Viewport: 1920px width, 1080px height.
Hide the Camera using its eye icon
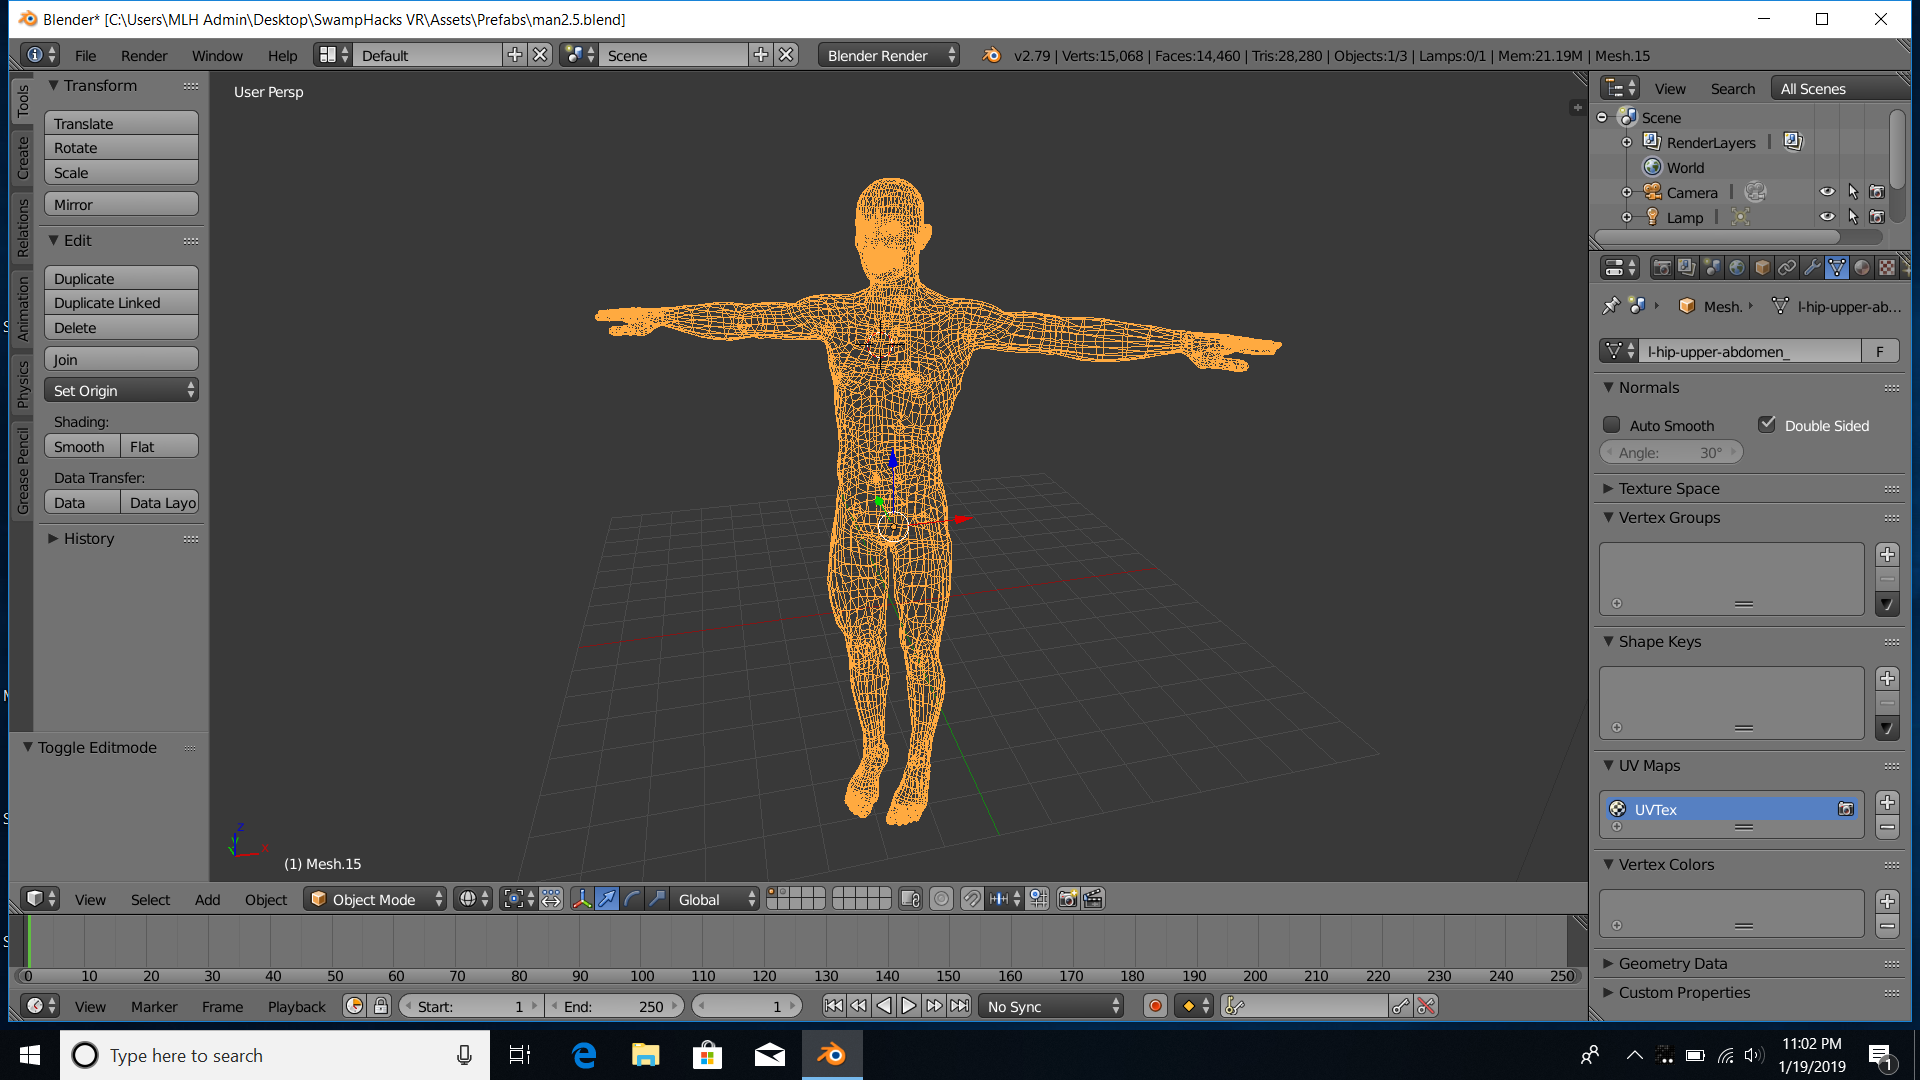click(1826, 192)
